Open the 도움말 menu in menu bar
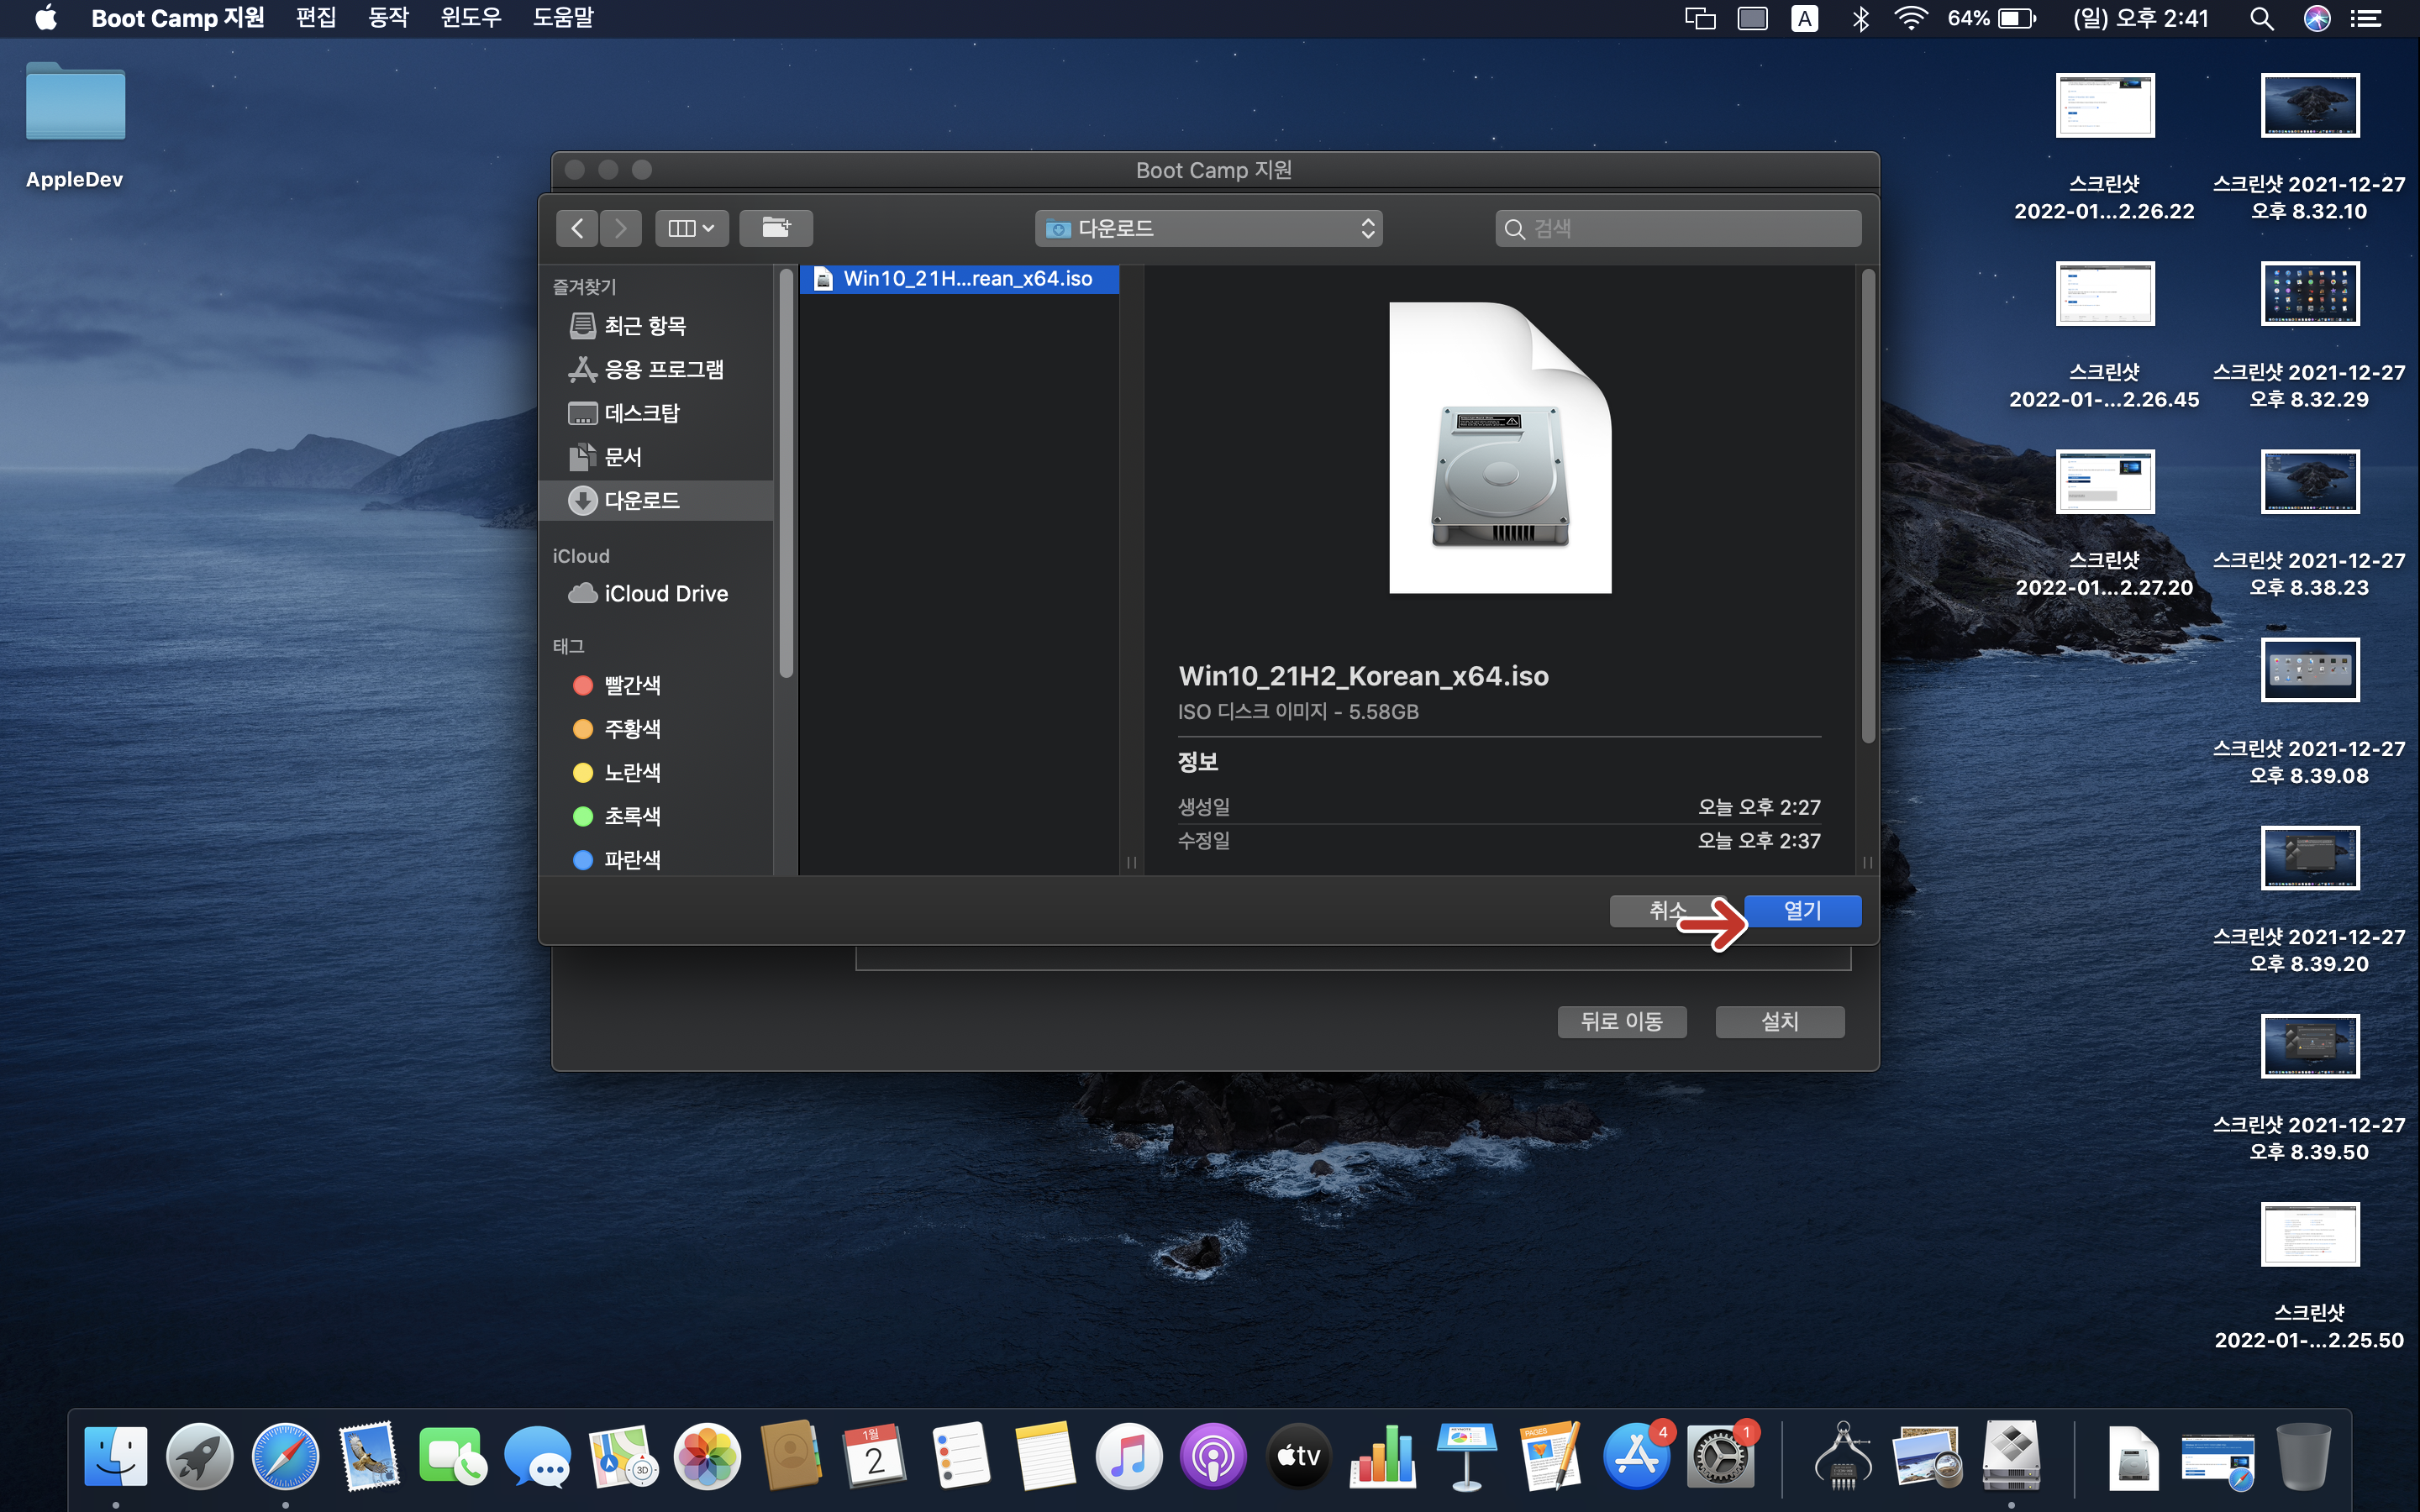 (563, 18)
